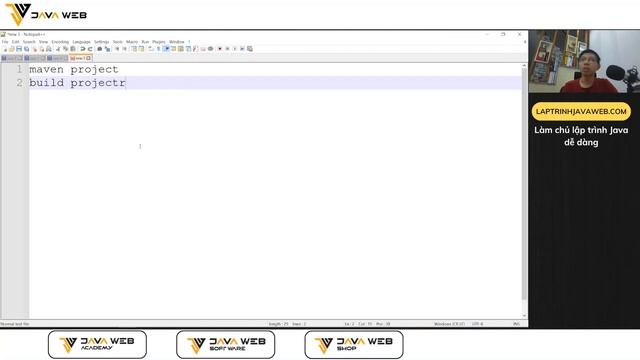This screenshot has width=640, height=360.
Task: Click the Undo arrow icon
Action: pos(82,49)
